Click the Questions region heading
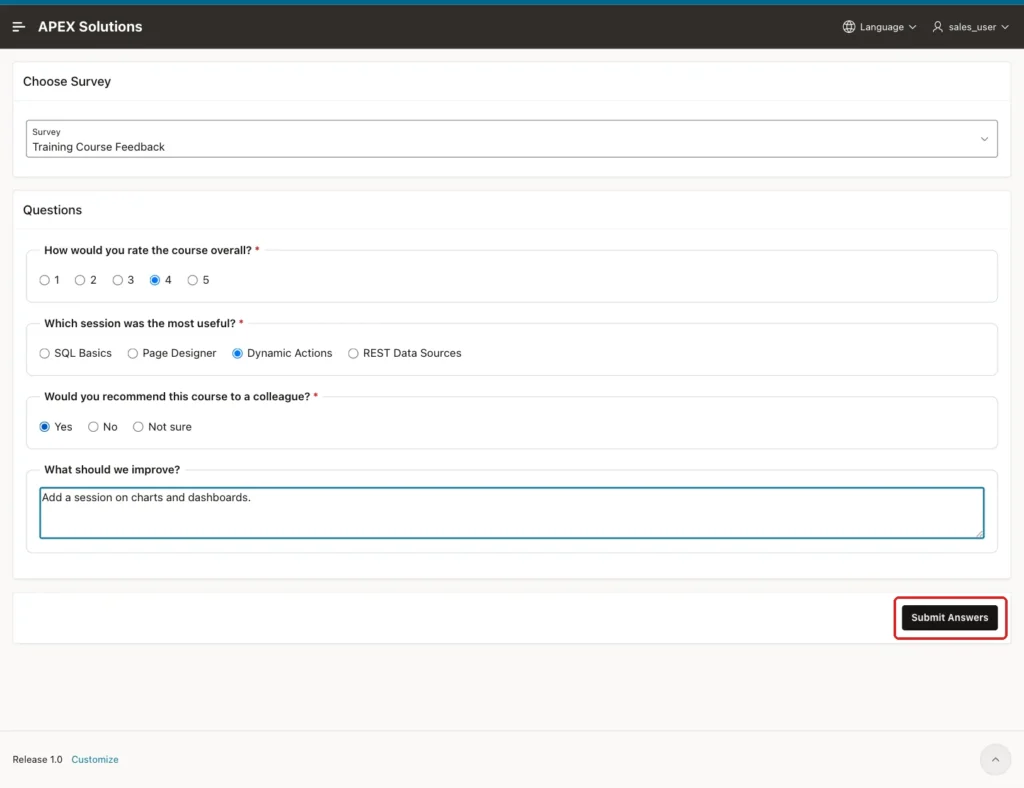 (52, 210)
